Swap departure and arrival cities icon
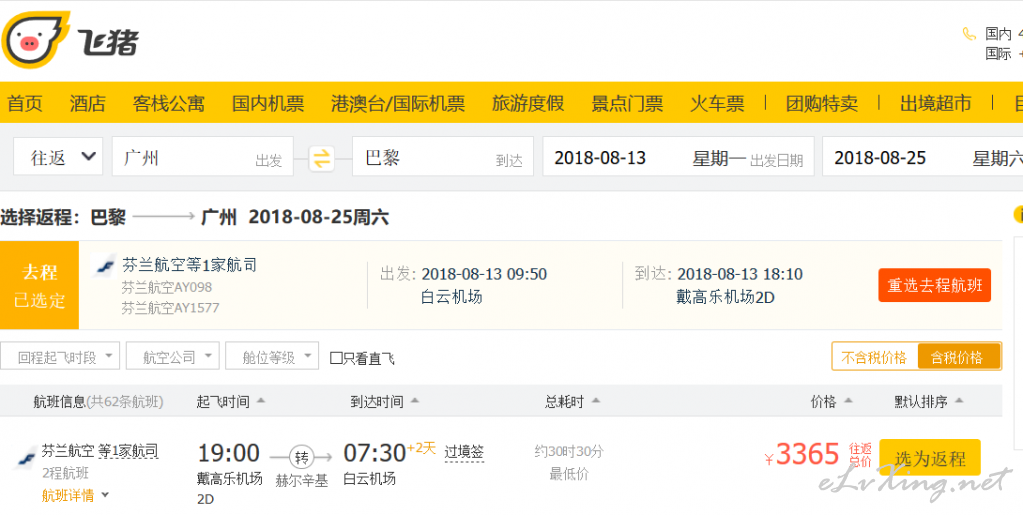 click(x=322, y=159)
